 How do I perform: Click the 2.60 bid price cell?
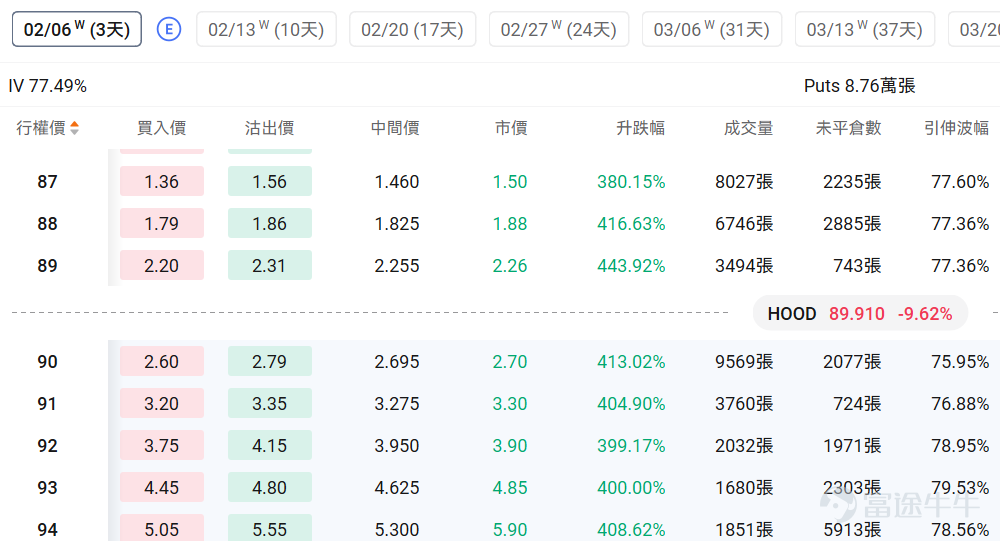pos(162,361)
